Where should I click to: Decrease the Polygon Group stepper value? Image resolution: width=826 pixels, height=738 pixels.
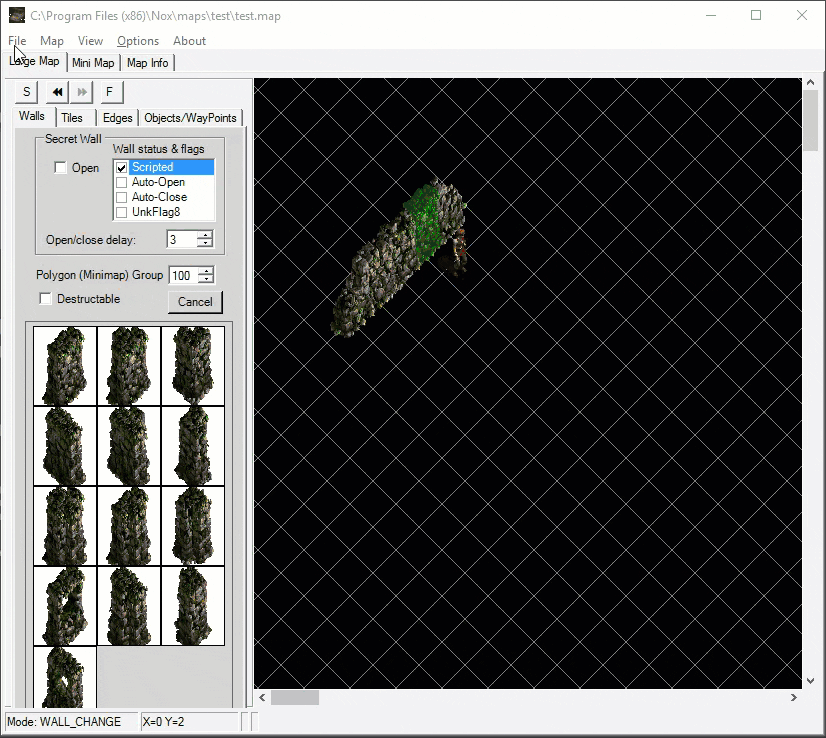click(205, 280)
